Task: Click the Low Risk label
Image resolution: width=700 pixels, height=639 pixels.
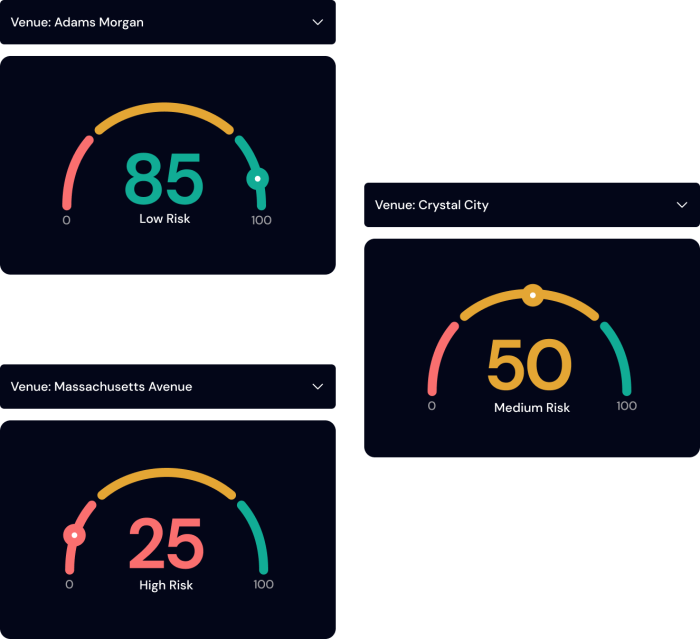Action: [x=165, y=218]
